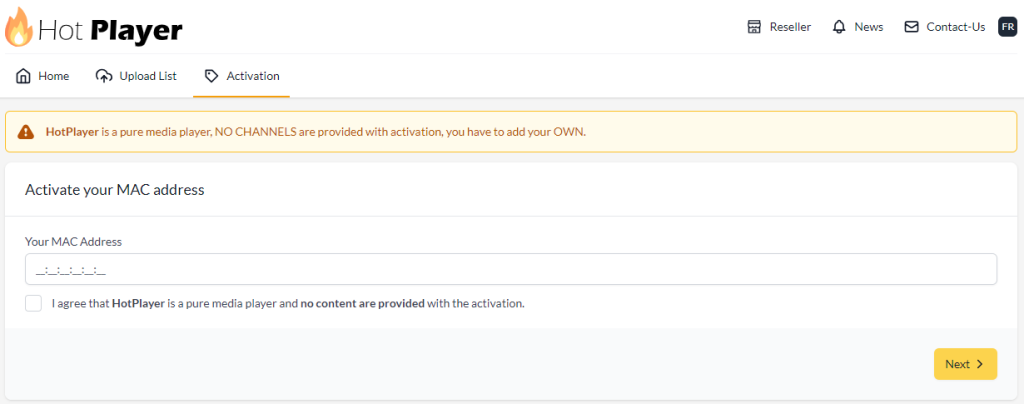Viewport: 1024px width, 404px height.
Task: Click the Home house icon
Action: pyautogui.click(x=24, y=76)
